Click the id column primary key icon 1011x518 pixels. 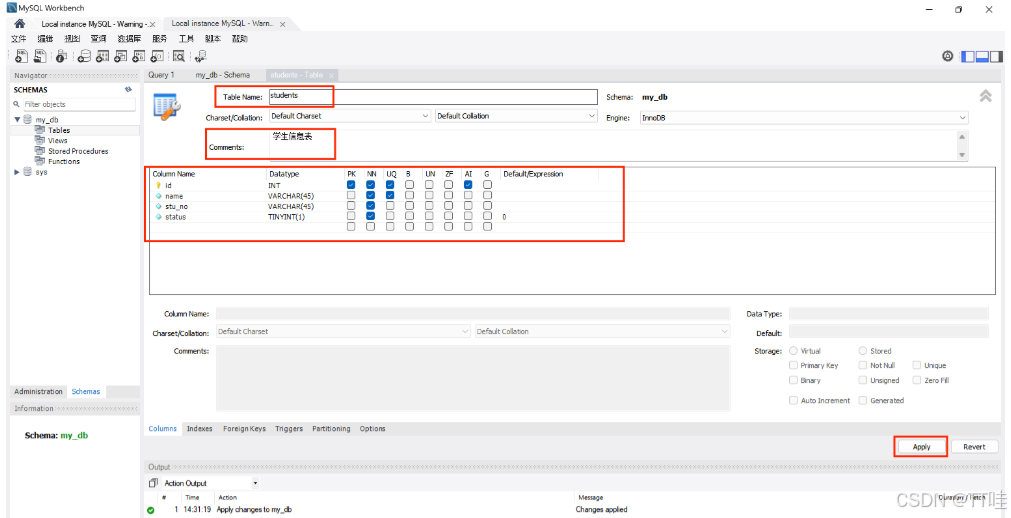pyautogui.click(x=159, y=185)
